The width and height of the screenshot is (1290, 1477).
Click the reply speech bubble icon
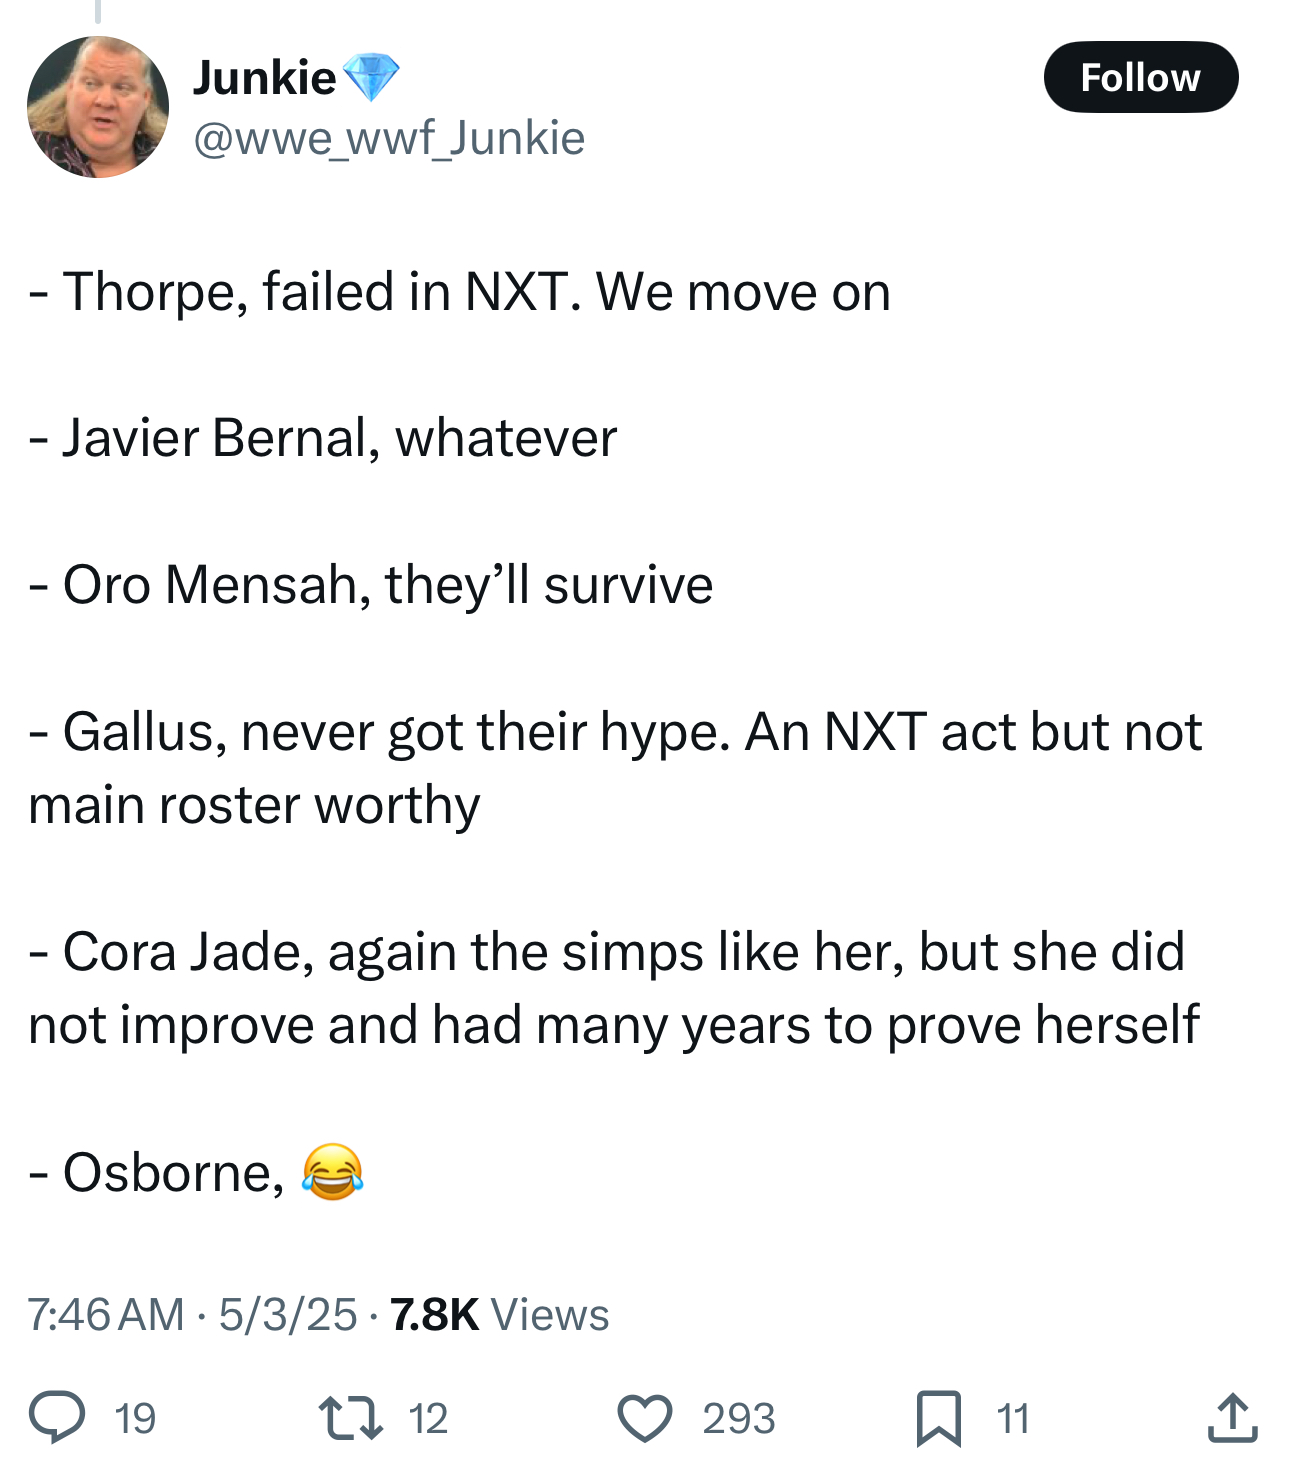(x=57, y=1417)
